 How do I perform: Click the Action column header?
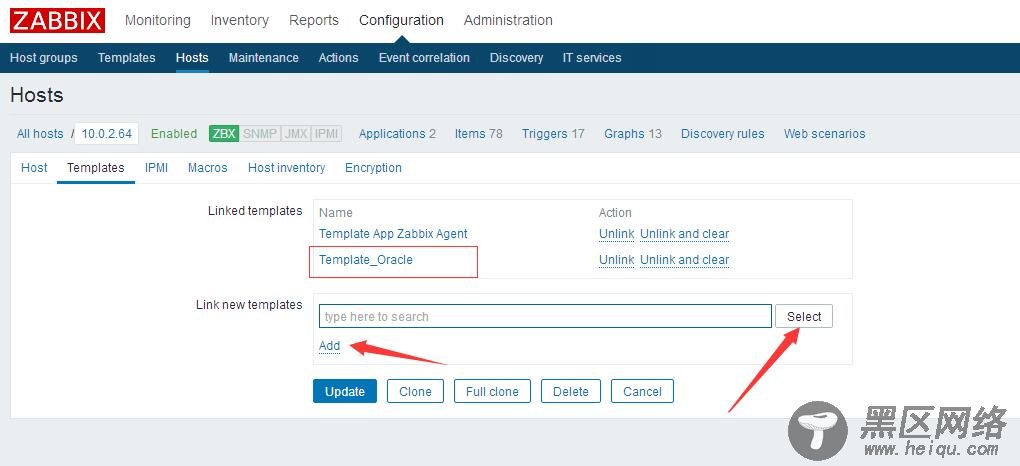click(615, 213)
